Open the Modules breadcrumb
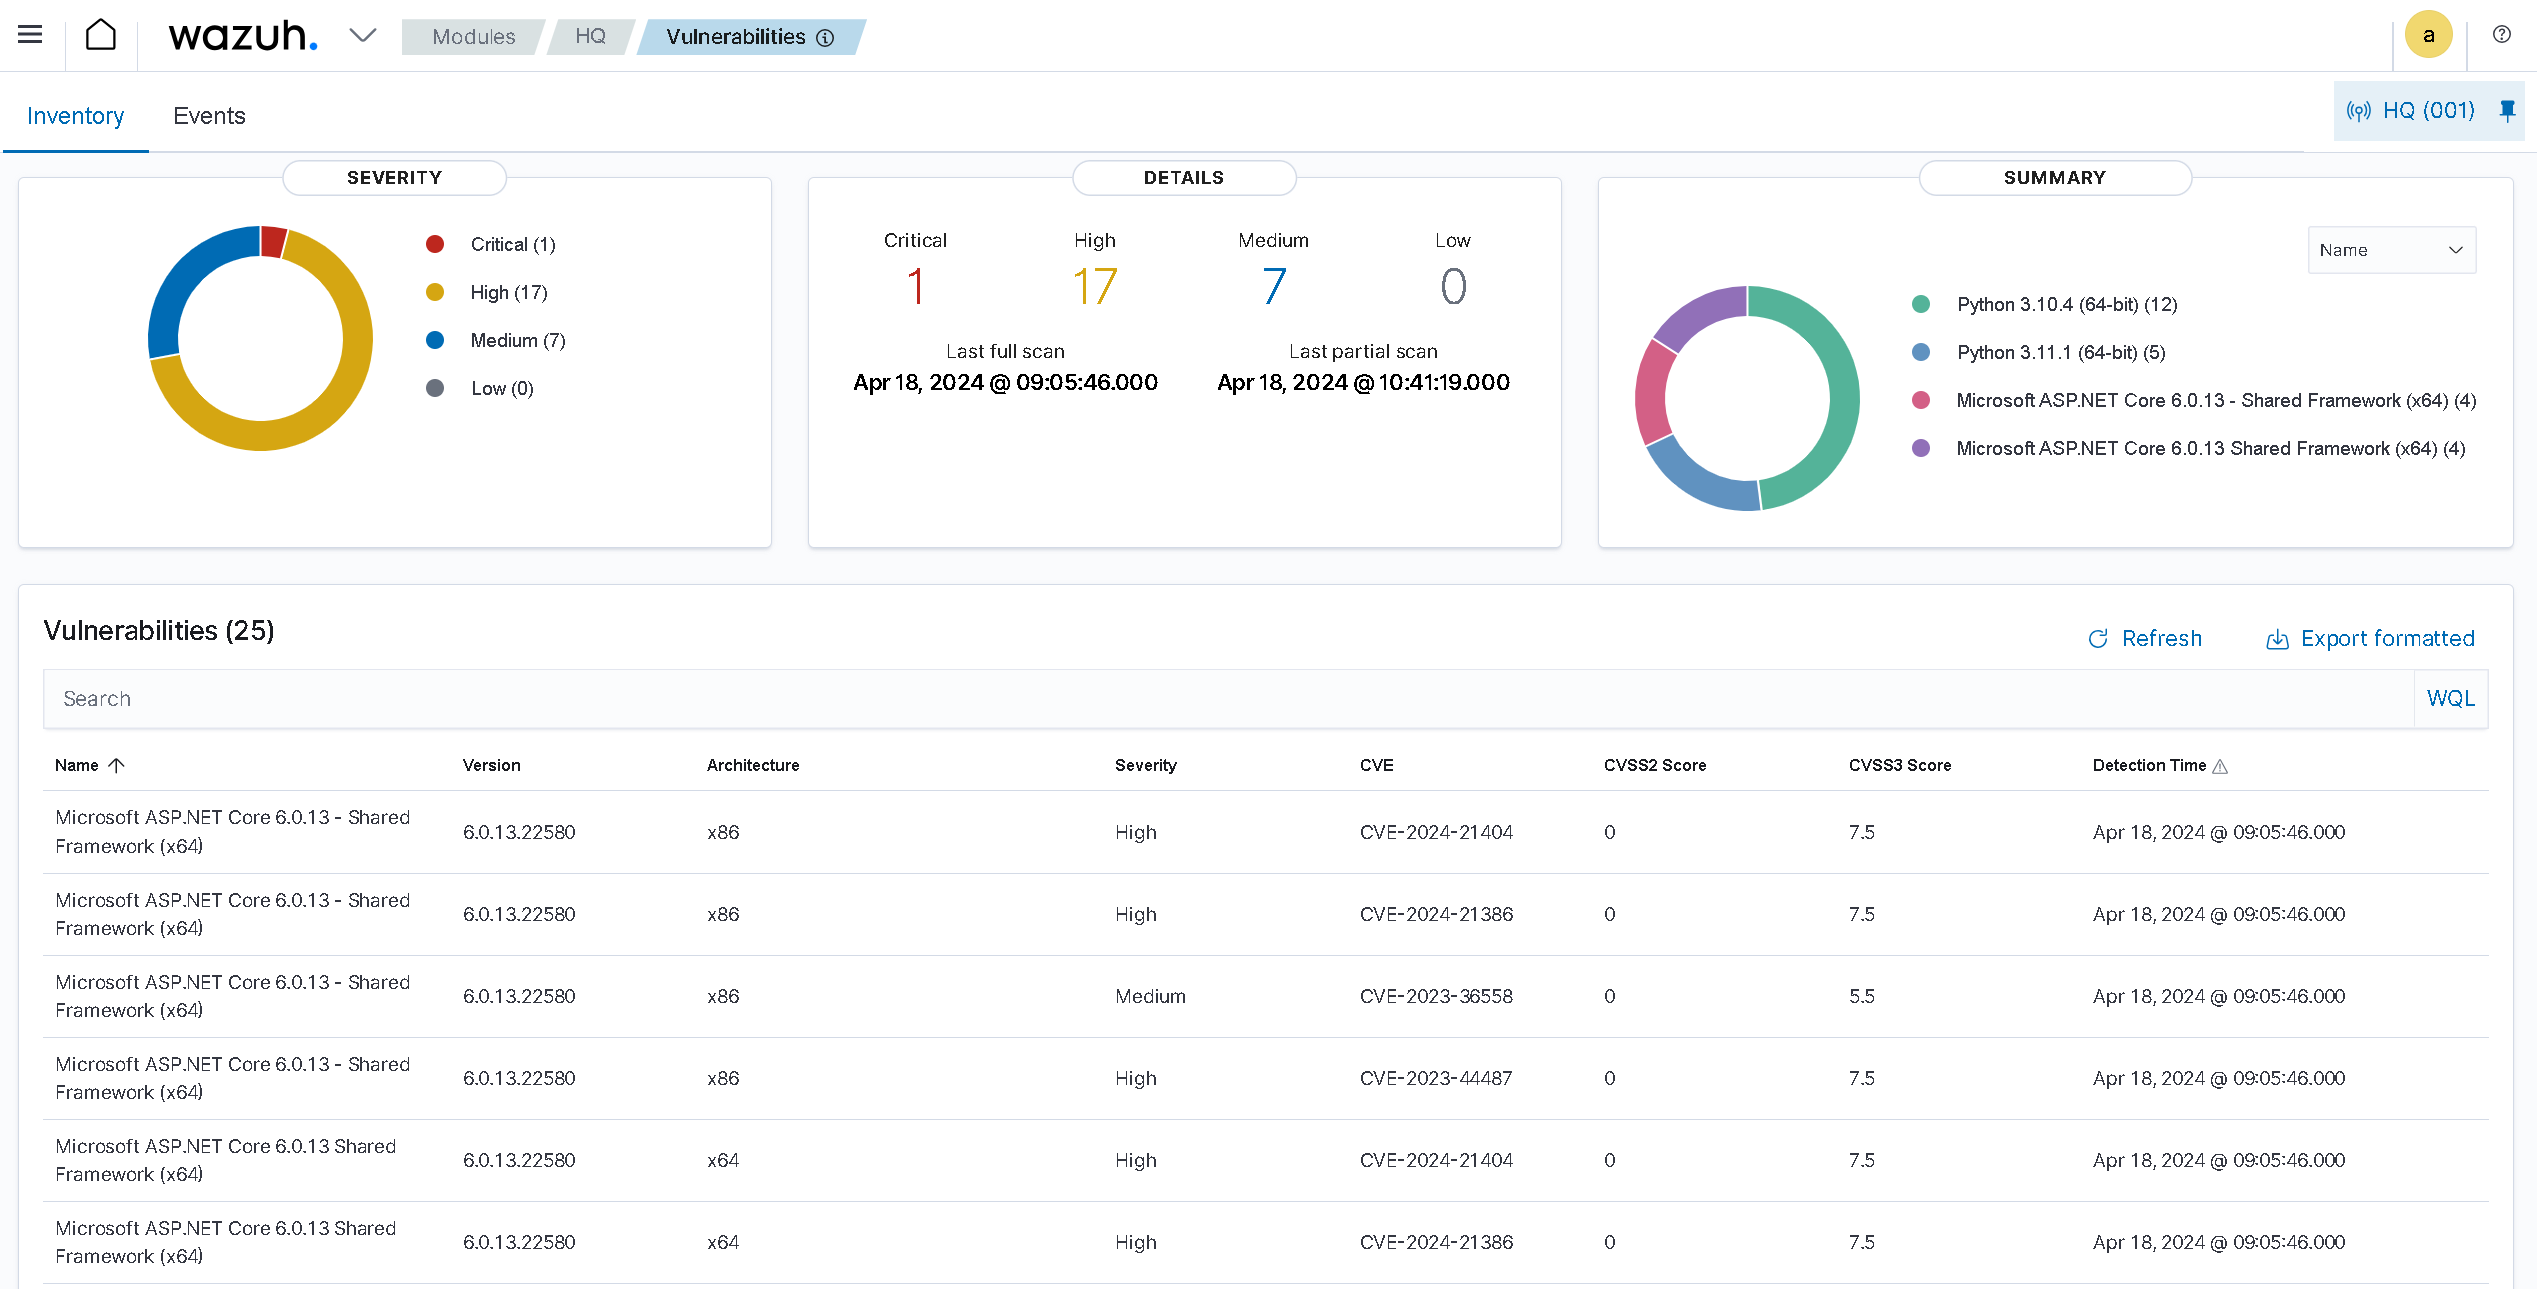This screenshot has height=1289, width=2537. coord(473,37)
